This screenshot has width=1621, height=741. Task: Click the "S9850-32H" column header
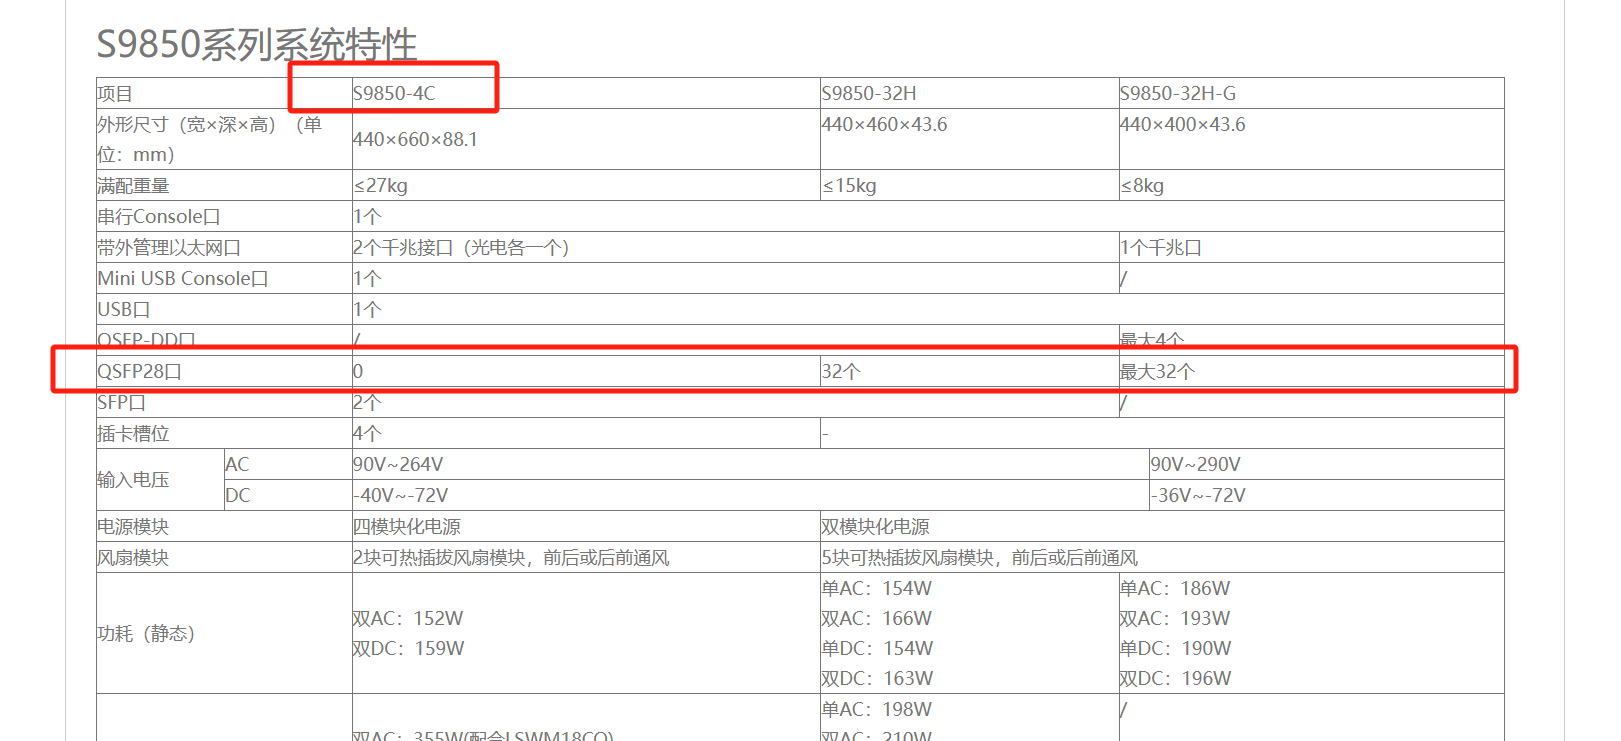(869, 94)
